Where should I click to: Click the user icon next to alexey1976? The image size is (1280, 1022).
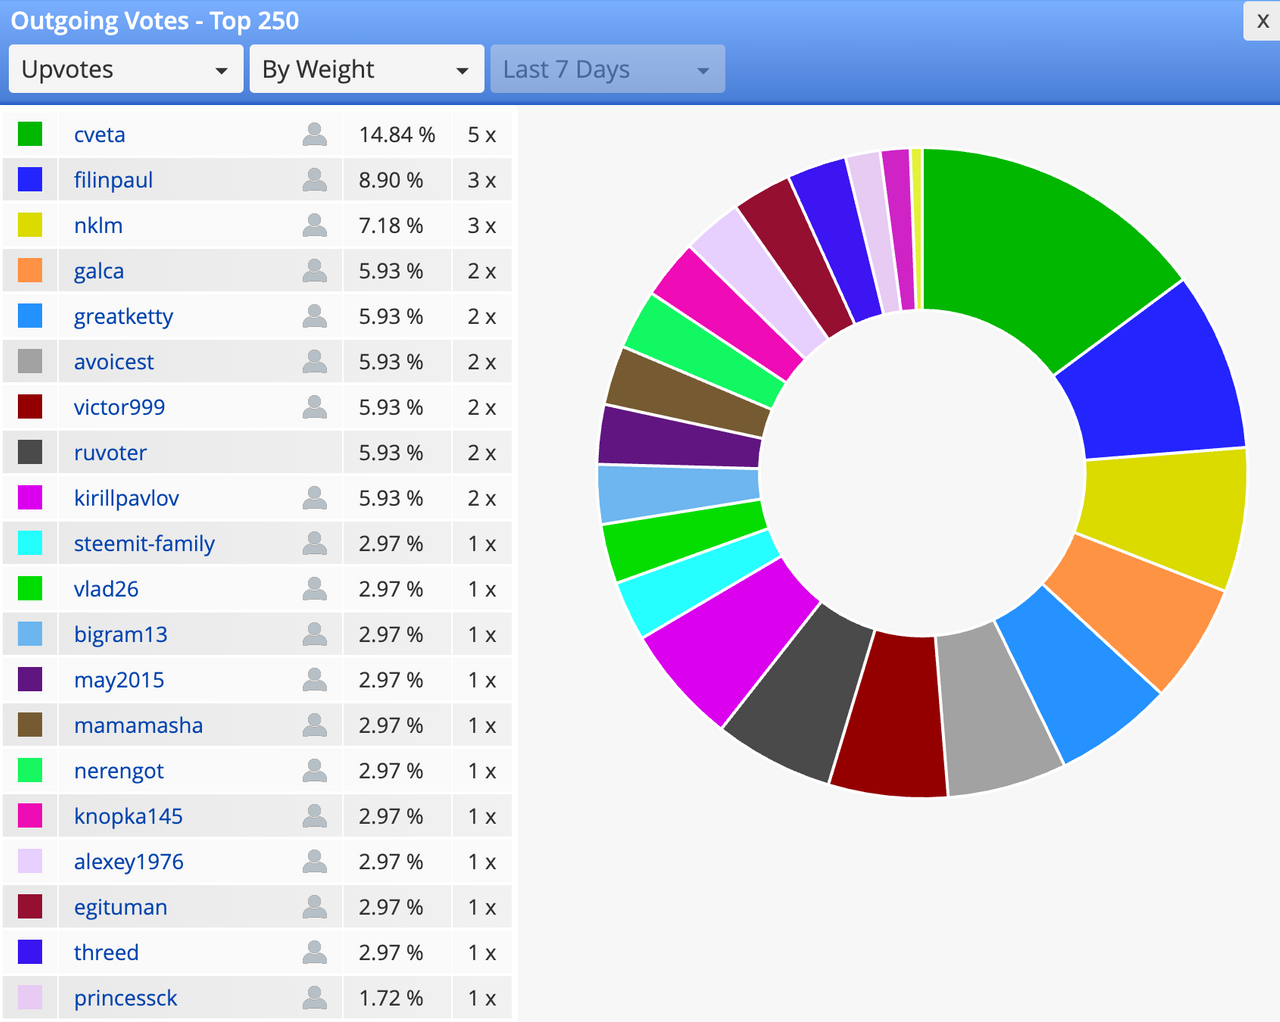[315, 862]
